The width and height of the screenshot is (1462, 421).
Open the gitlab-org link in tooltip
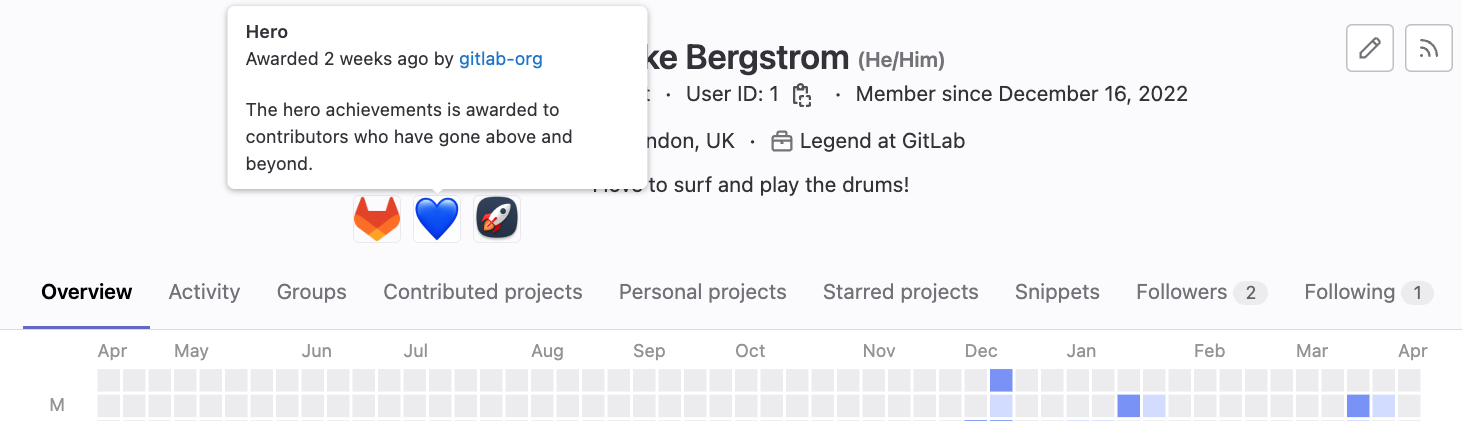point(500,59)
